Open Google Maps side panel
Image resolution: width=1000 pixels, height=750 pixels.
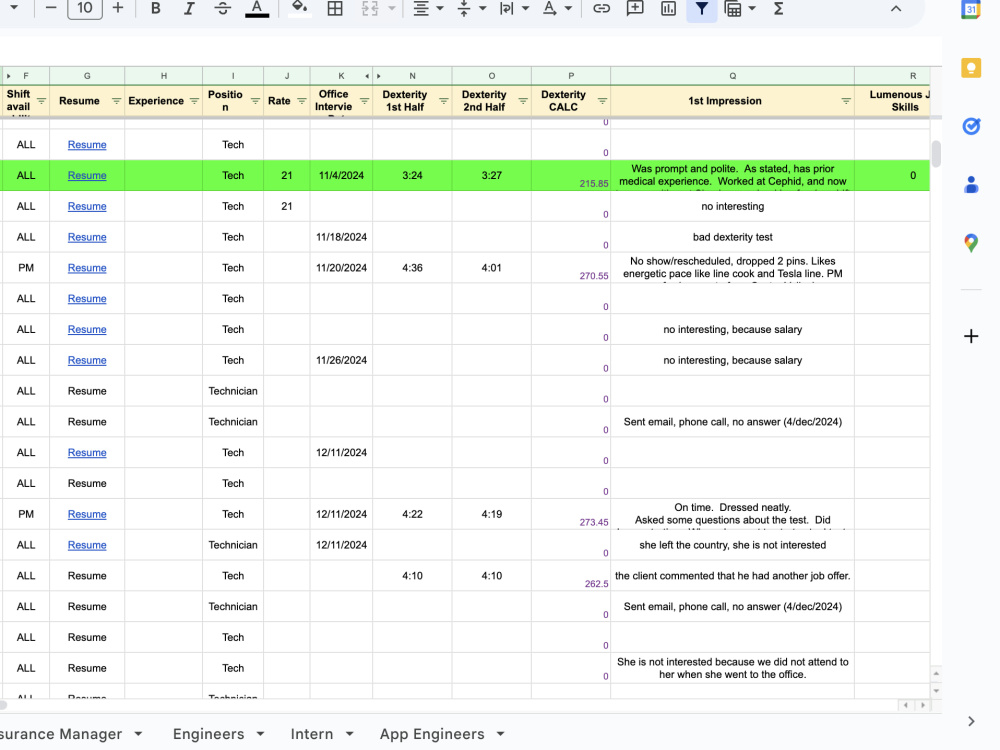coord(971,243)
